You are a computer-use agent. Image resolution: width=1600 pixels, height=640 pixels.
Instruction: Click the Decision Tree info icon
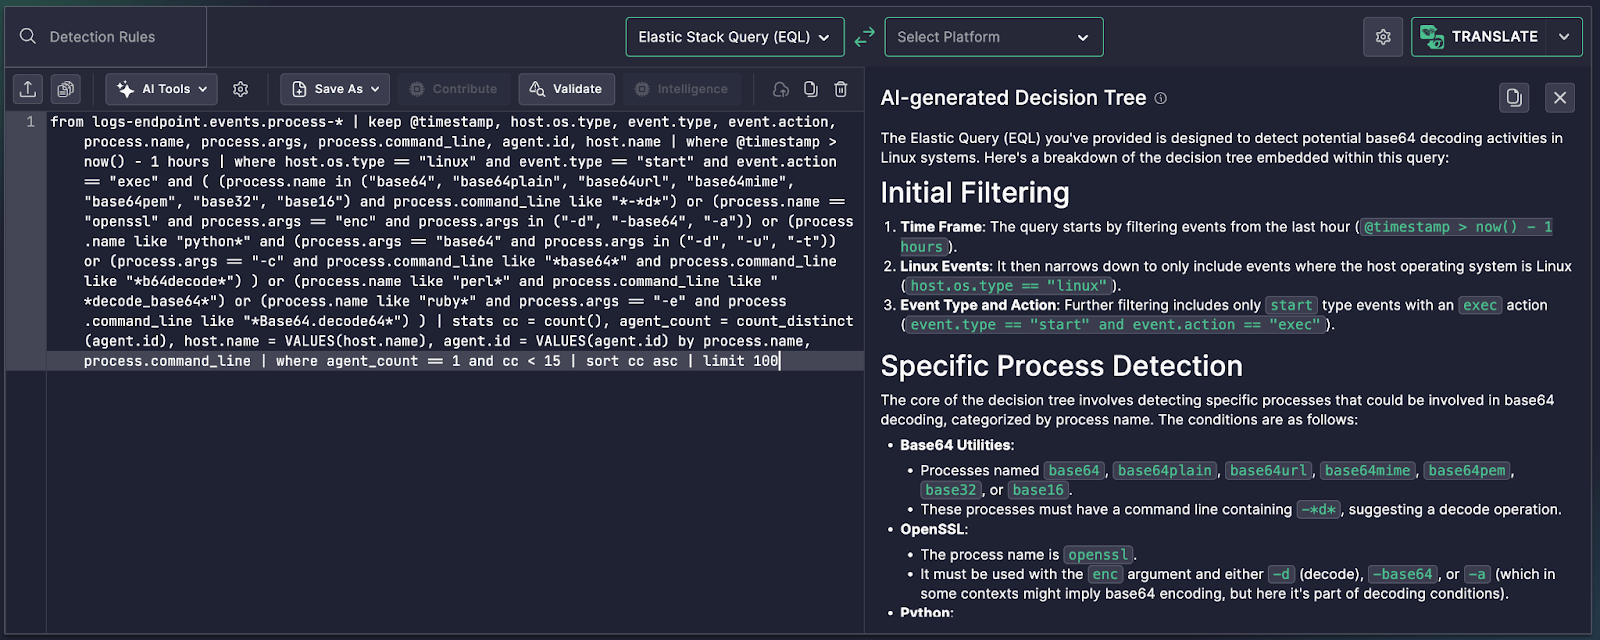(1161, 98)
